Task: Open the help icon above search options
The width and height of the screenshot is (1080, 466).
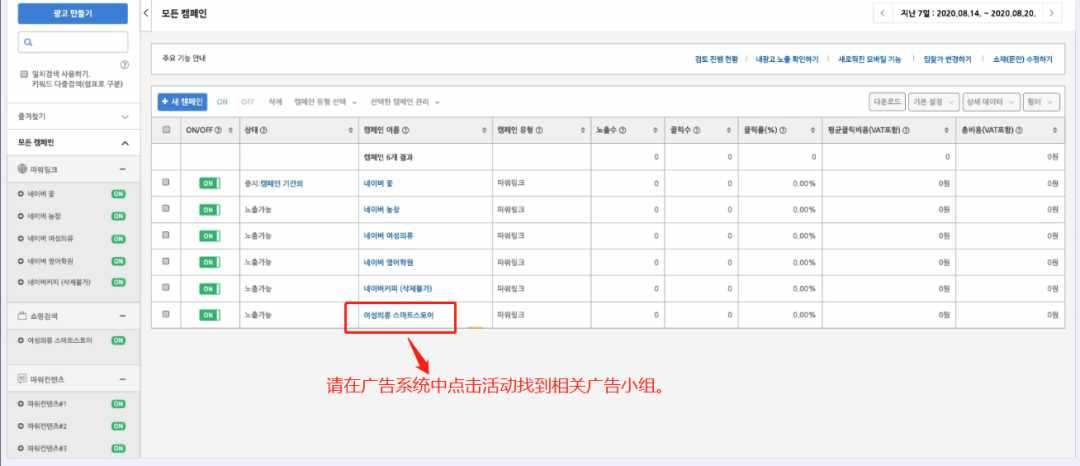Action: pos(124,65)
